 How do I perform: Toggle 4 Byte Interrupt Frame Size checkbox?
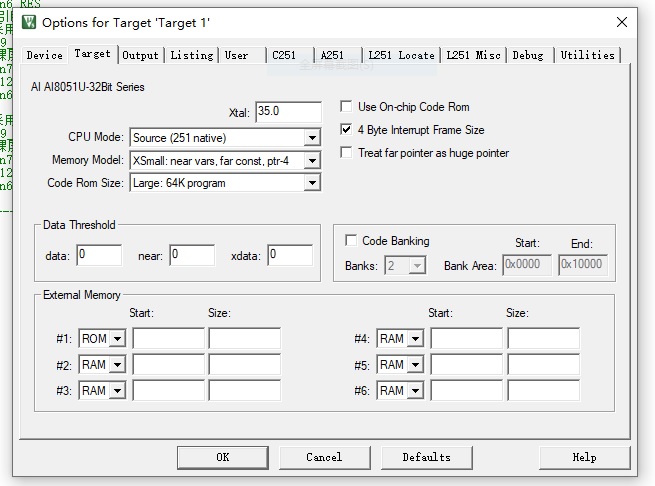[x=347, y=130]
